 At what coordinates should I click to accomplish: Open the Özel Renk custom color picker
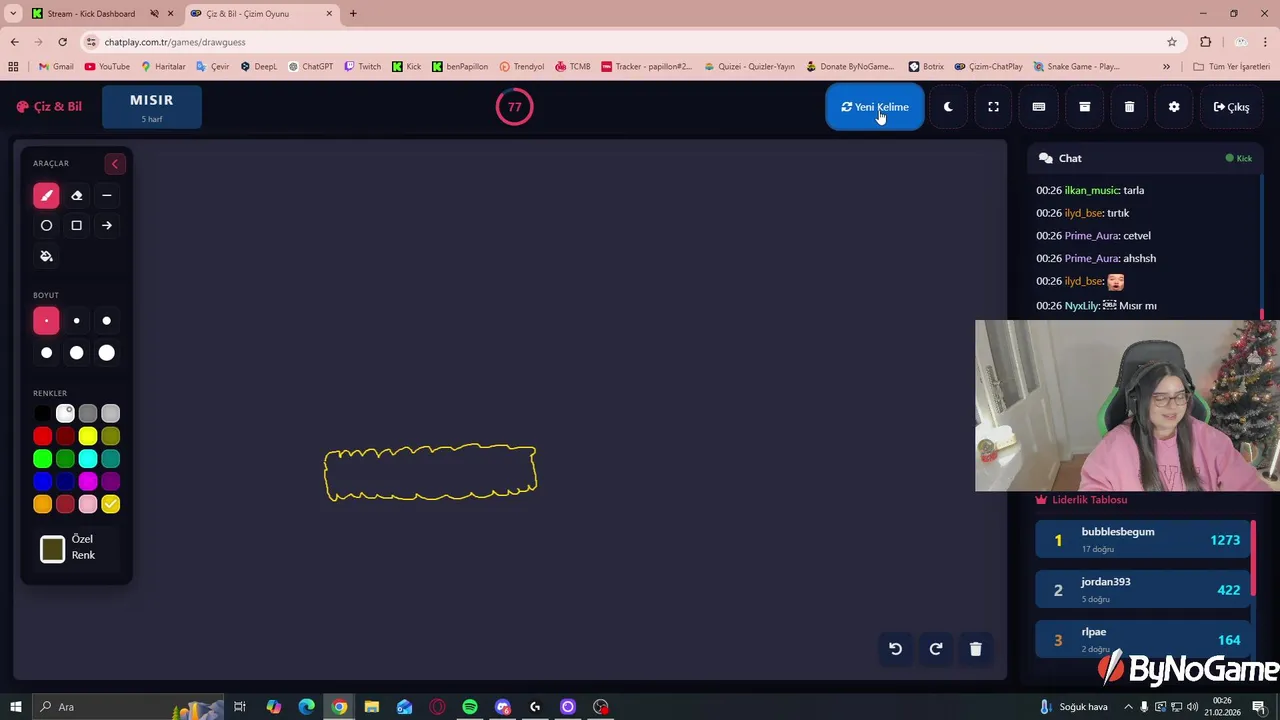point(53,548)
